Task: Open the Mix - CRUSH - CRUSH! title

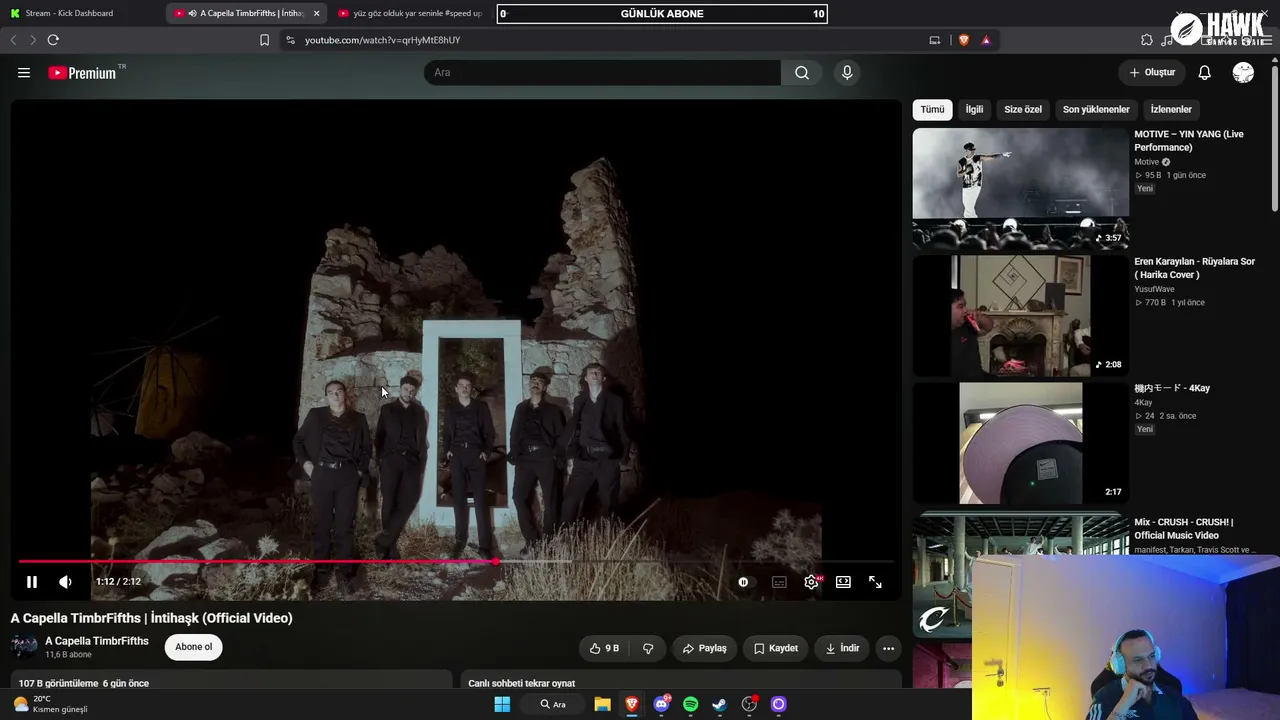Action: [1184, 529]
